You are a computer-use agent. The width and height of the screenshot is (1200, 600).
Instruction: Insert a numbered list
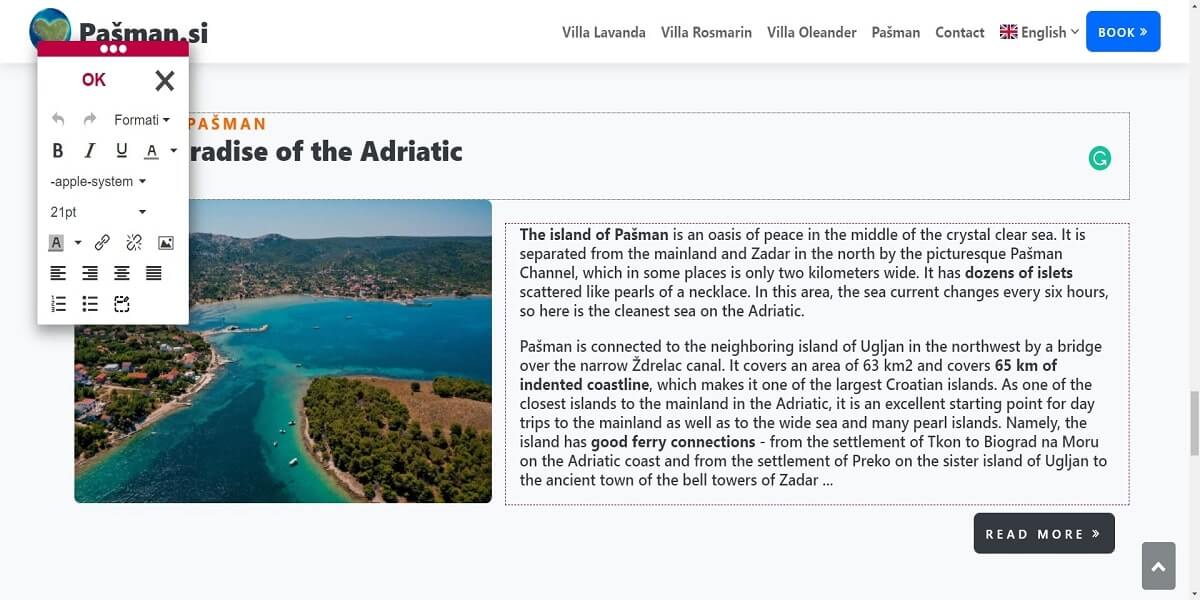click(59, 304)
